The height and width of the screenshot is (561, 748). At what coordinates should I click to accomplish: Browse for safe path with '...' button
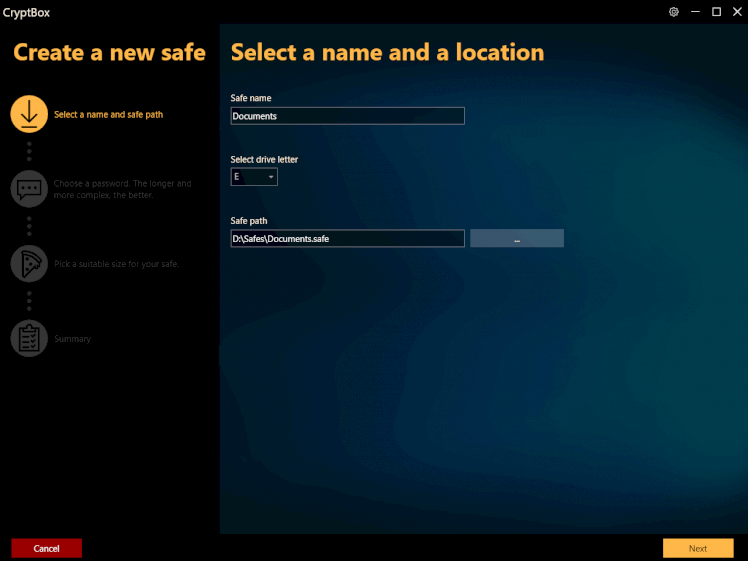[x=517, y=239]
